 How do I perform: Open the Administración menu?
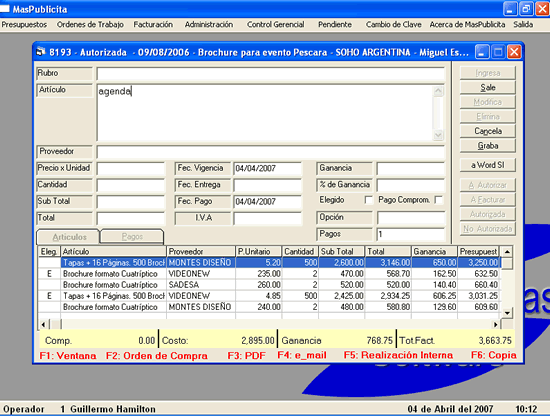(x=209, y=25)
